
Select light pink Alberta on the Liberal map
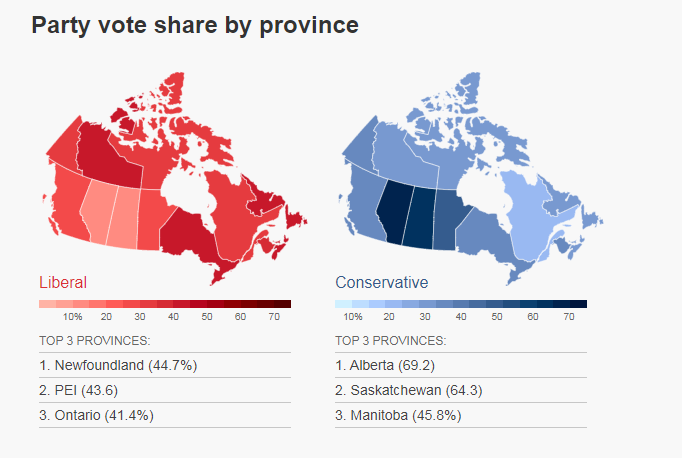[98, 213]
